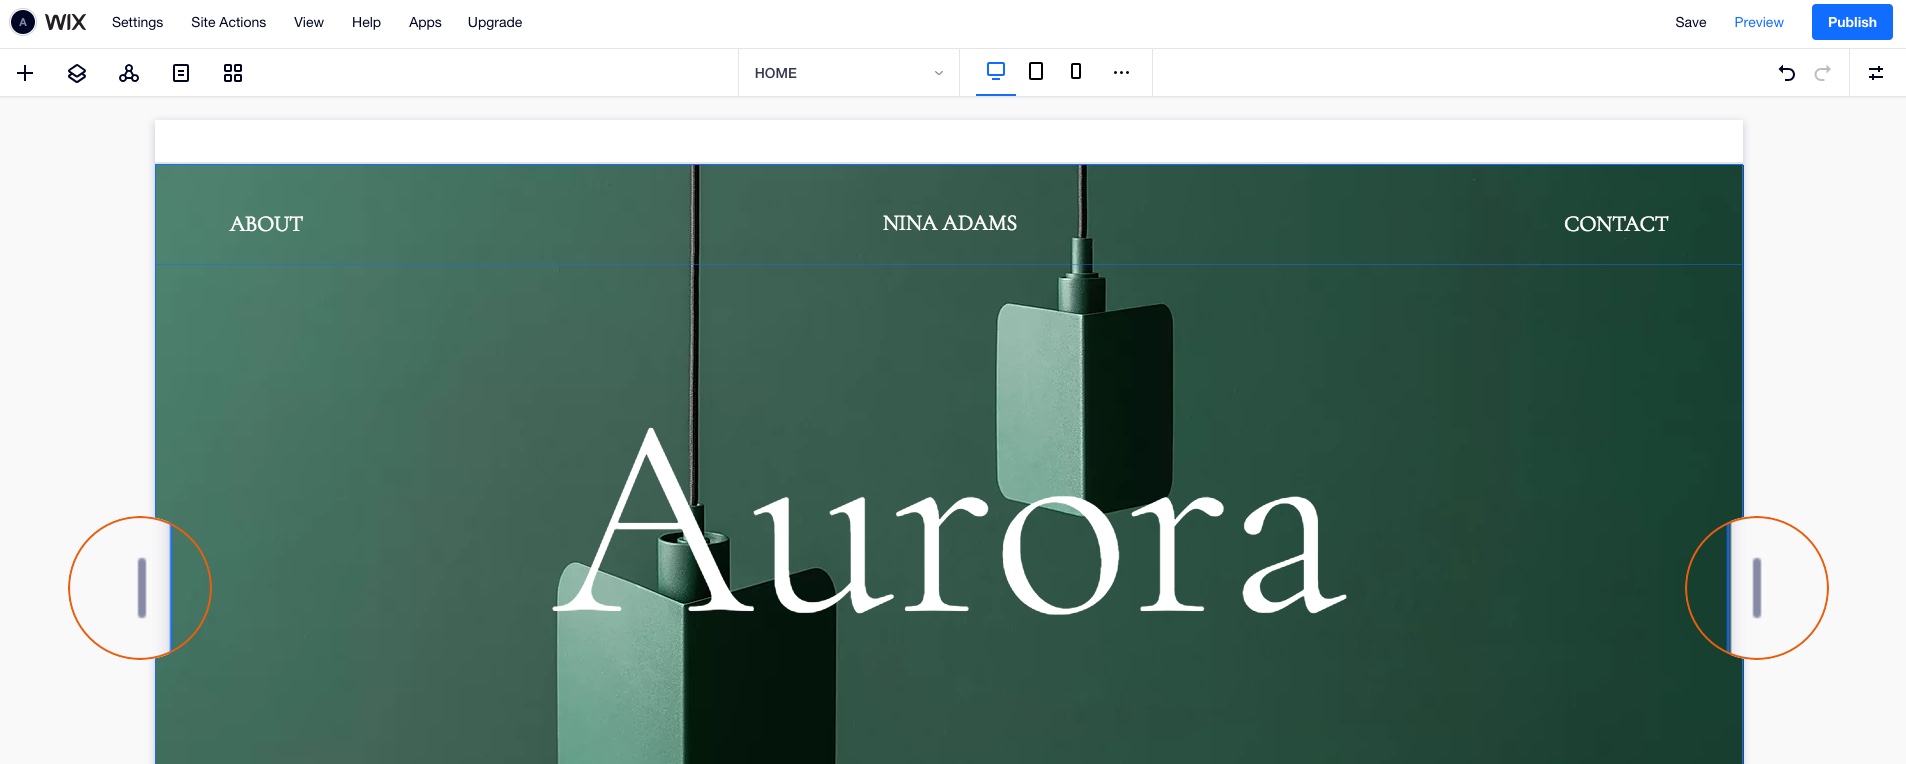The height and width of the screenshot is (764, 1906).
Task: Click the Wix logo
Action: click(66, 22)
